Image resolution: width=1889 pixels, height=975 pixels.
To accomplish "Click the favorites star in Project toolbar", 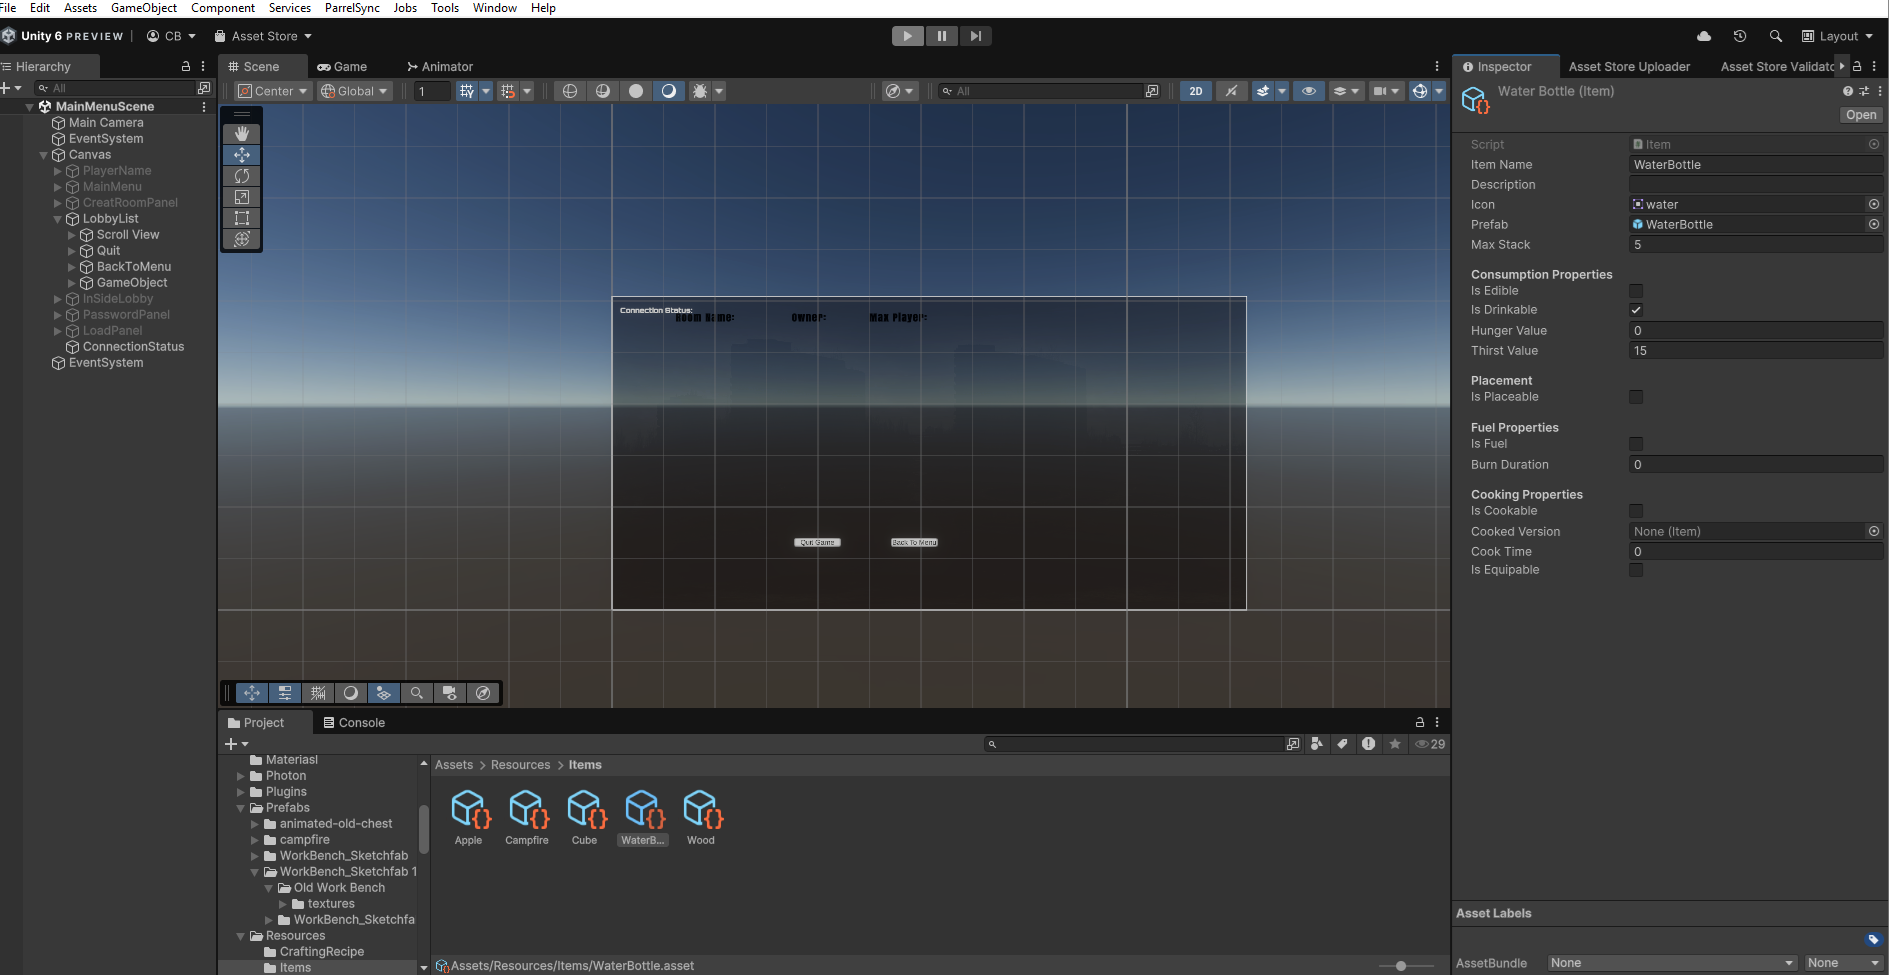I will tap(1395, 744).
